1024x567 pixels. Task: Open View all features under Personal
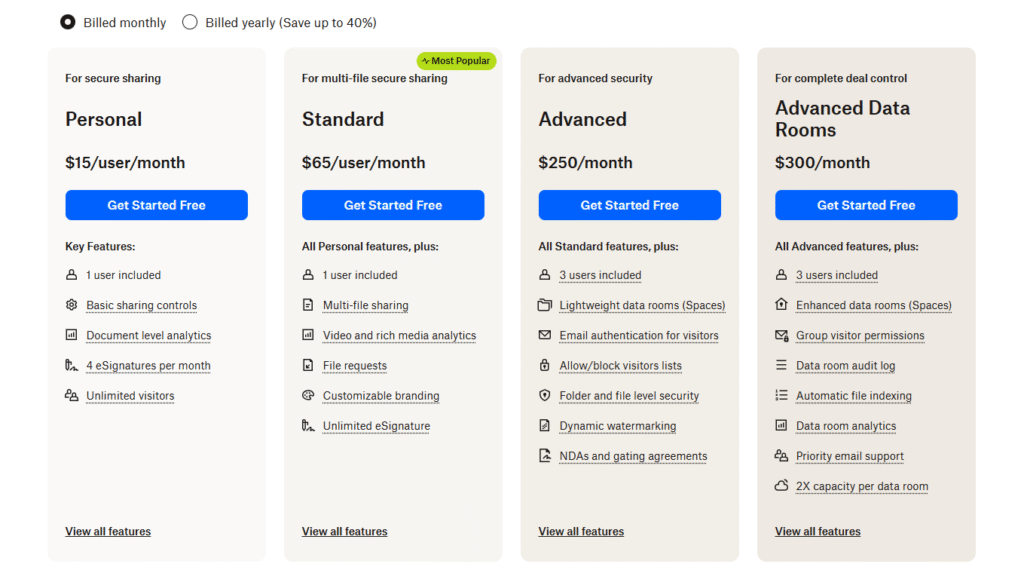(108, 532)
